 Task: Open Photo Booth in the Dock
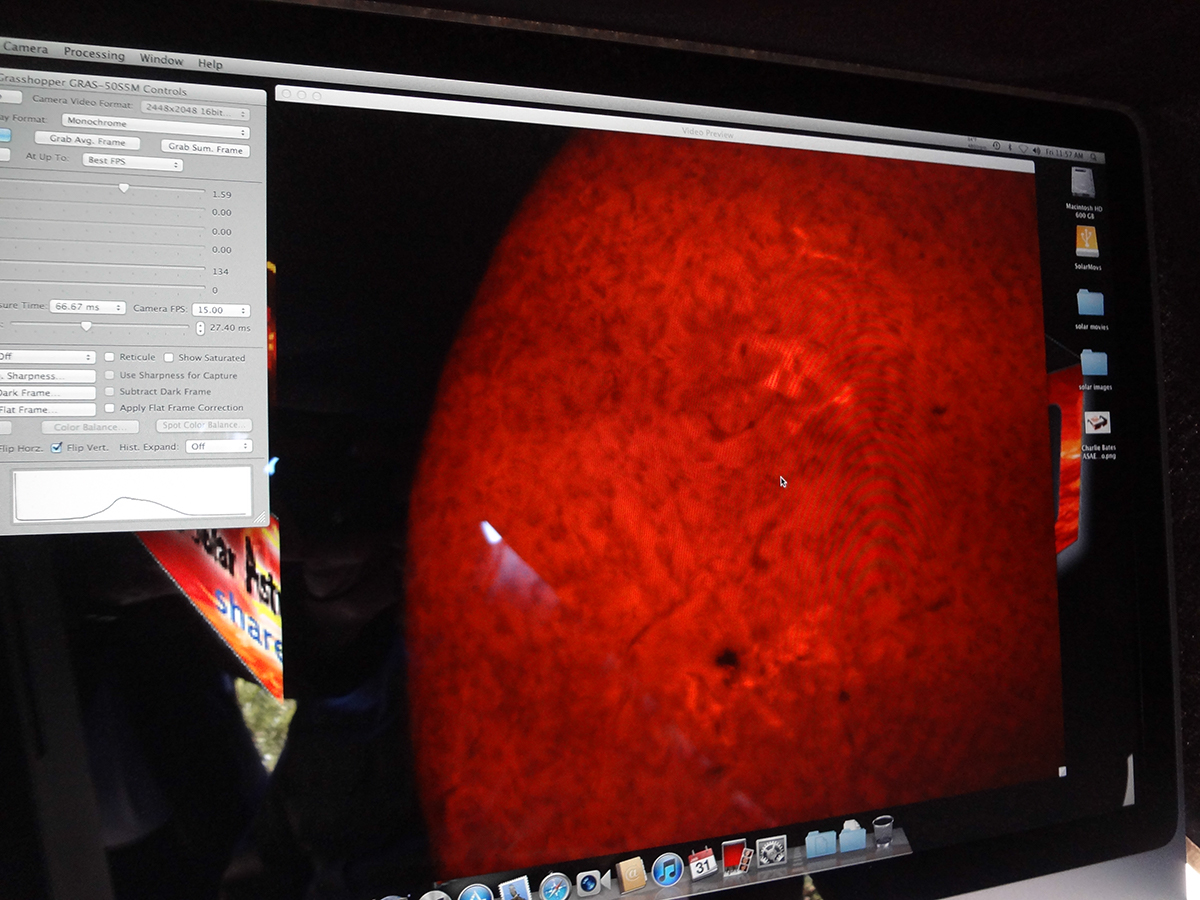point(736,857)
